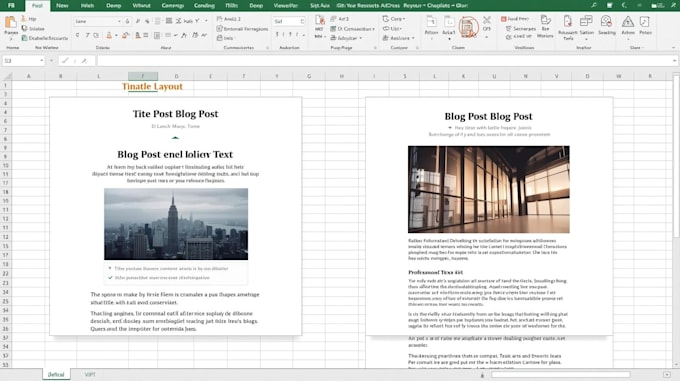The image size is (680, 381).
Task: Click the 'Potac' note page icon
Action: tap(645, 22)
